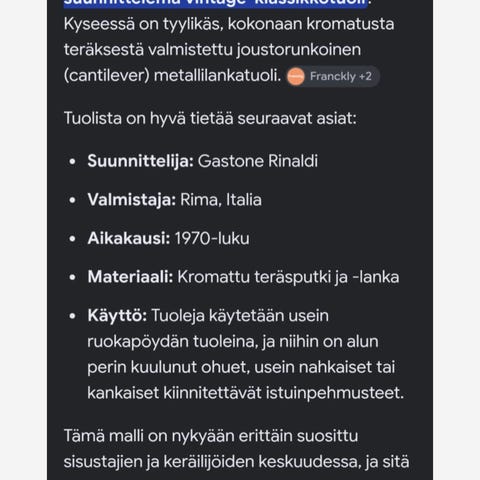Screen dimensions: 480x480
Task: Click the Aikakausi label
Action: pos(129,238)
